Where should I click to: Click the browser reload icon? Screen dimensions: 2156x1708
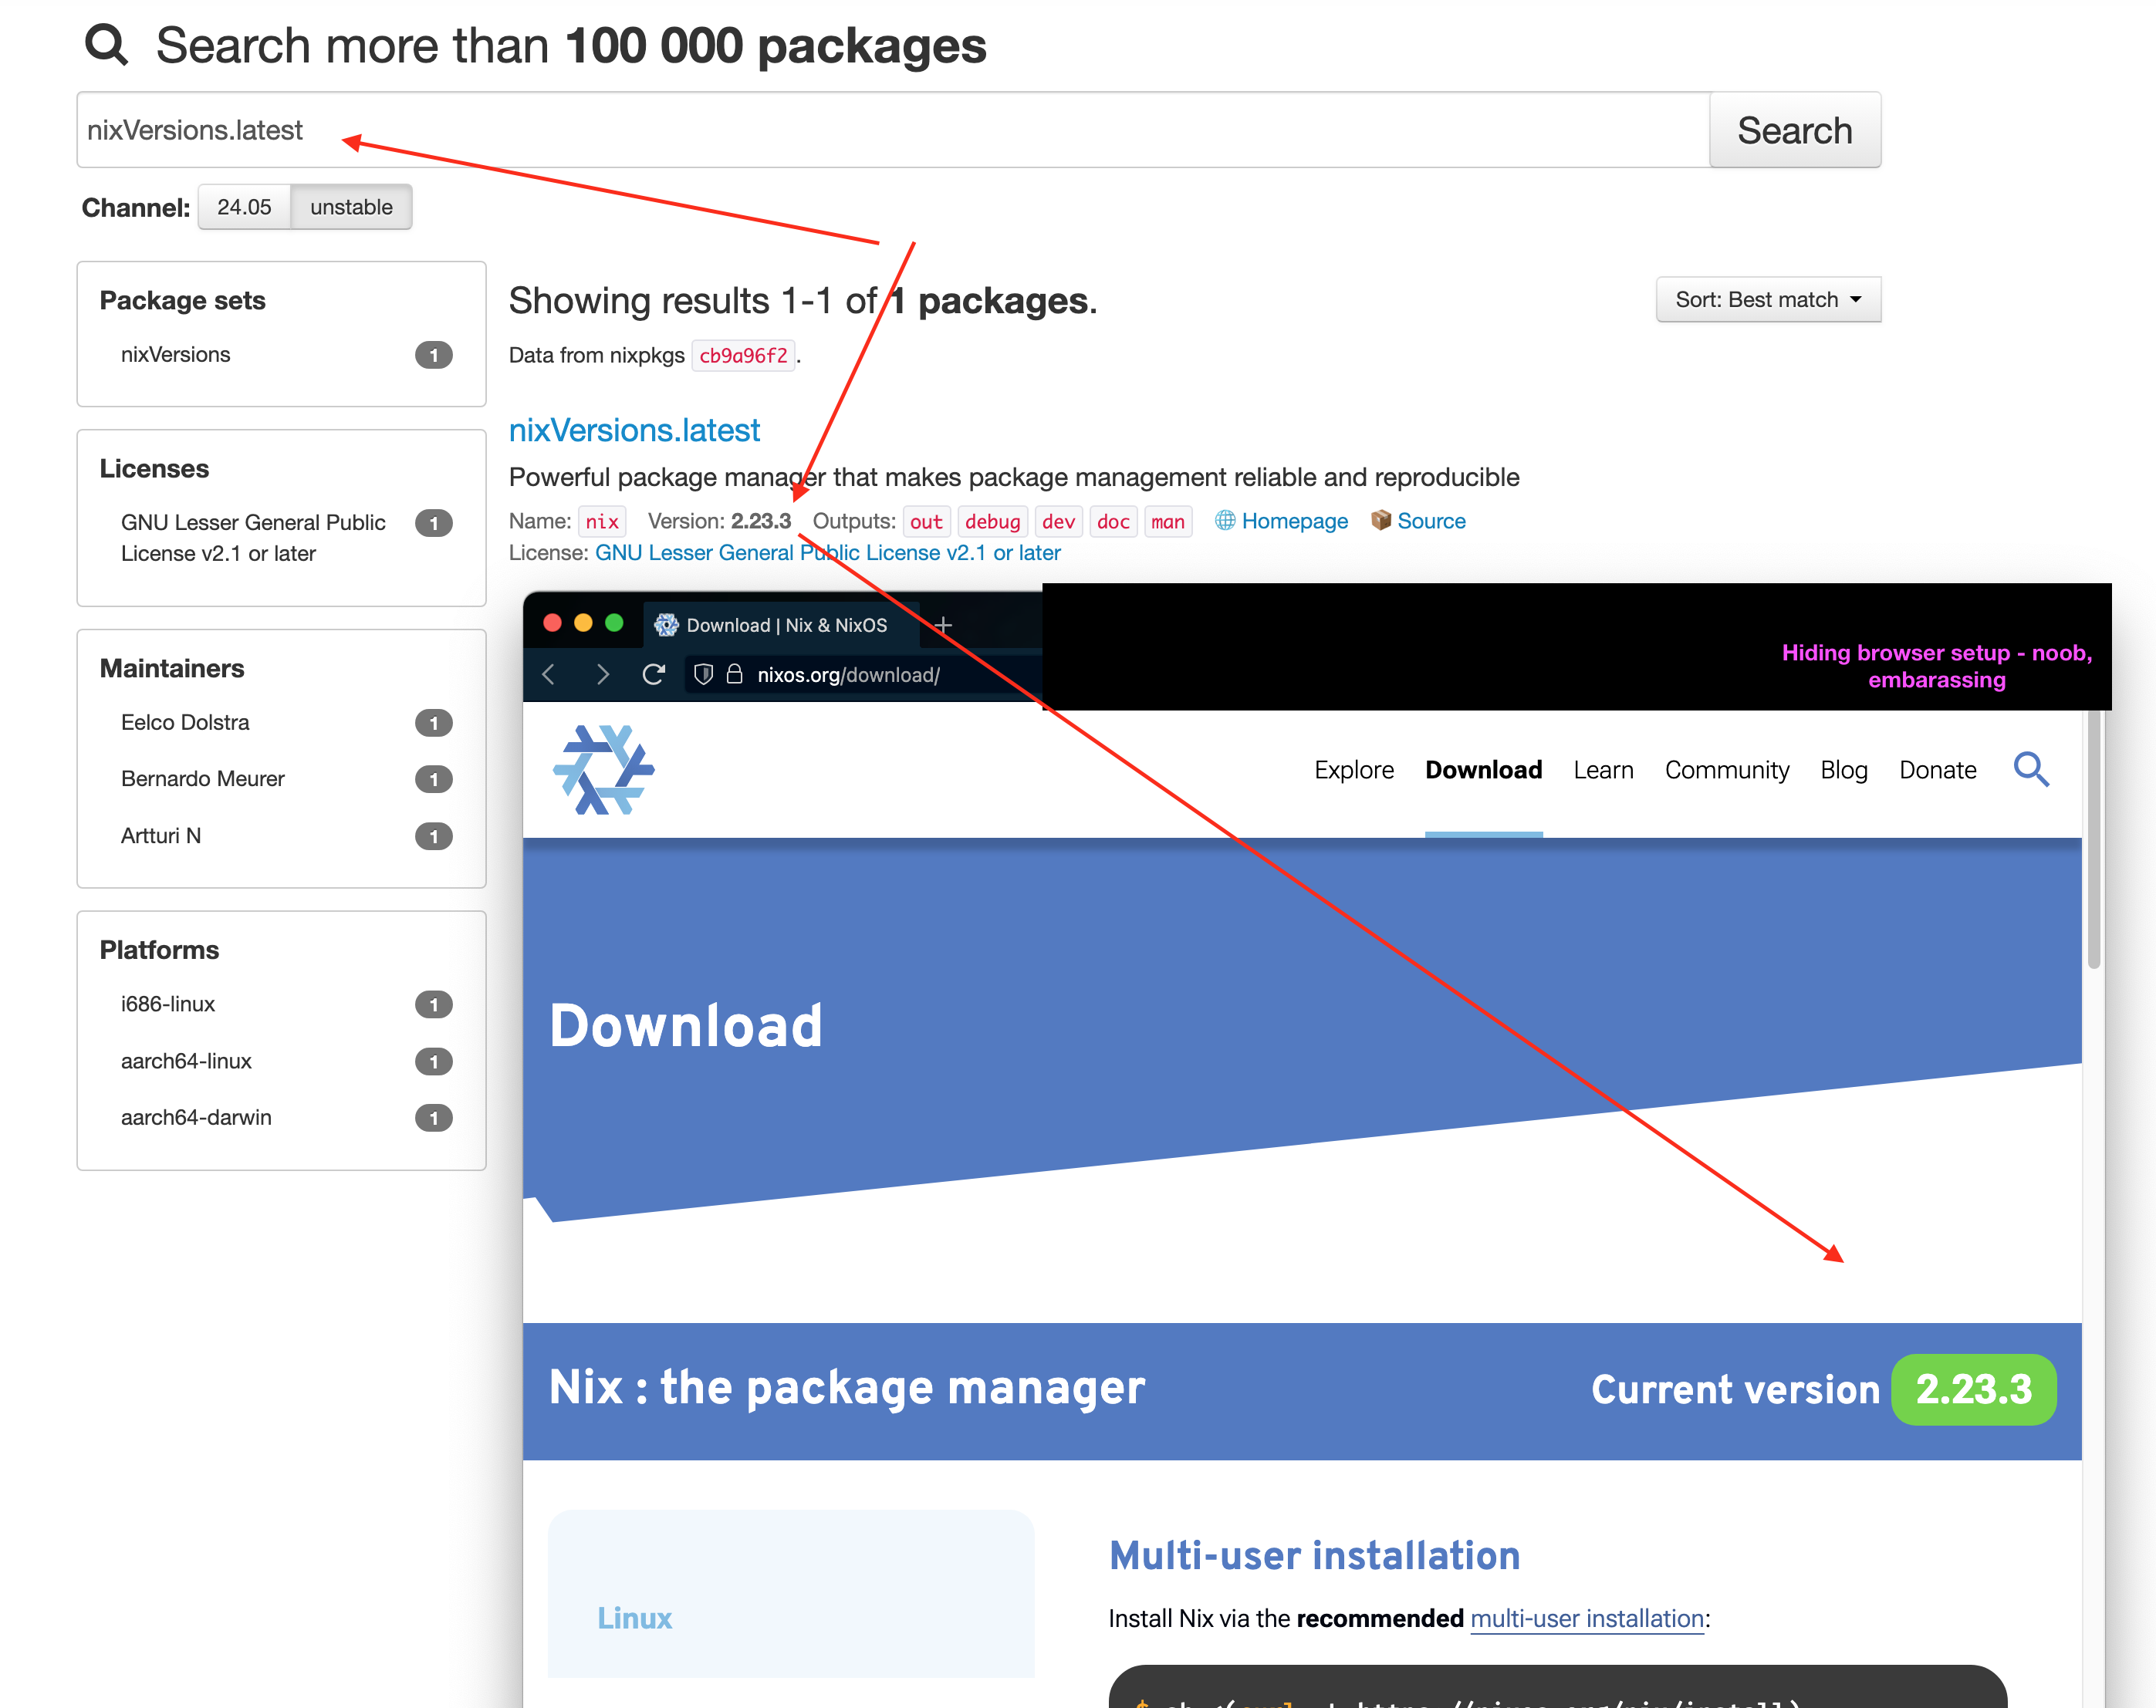point(653,675)
